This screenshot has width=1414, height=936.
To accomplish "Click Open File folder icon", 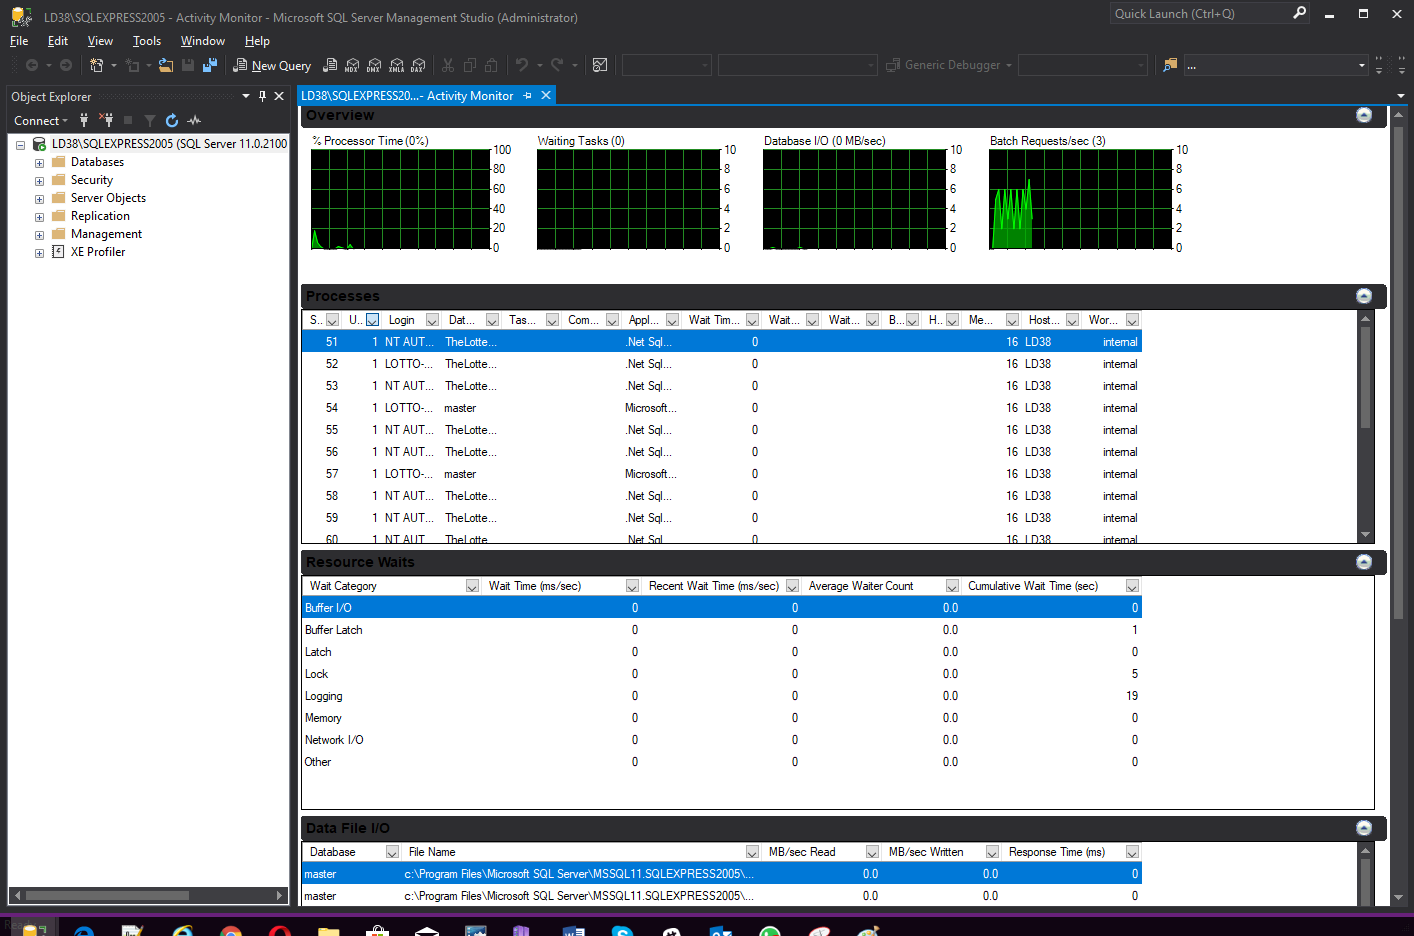I will (x=166, y=65).
